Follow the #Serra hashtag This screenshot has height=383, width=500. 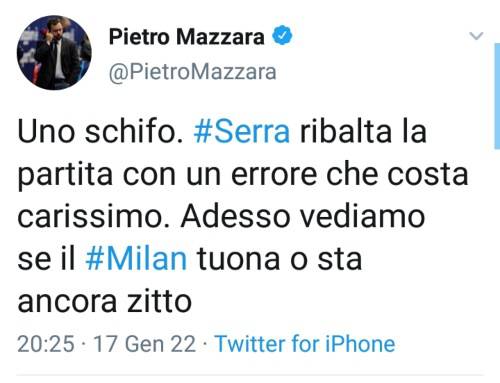242,132
